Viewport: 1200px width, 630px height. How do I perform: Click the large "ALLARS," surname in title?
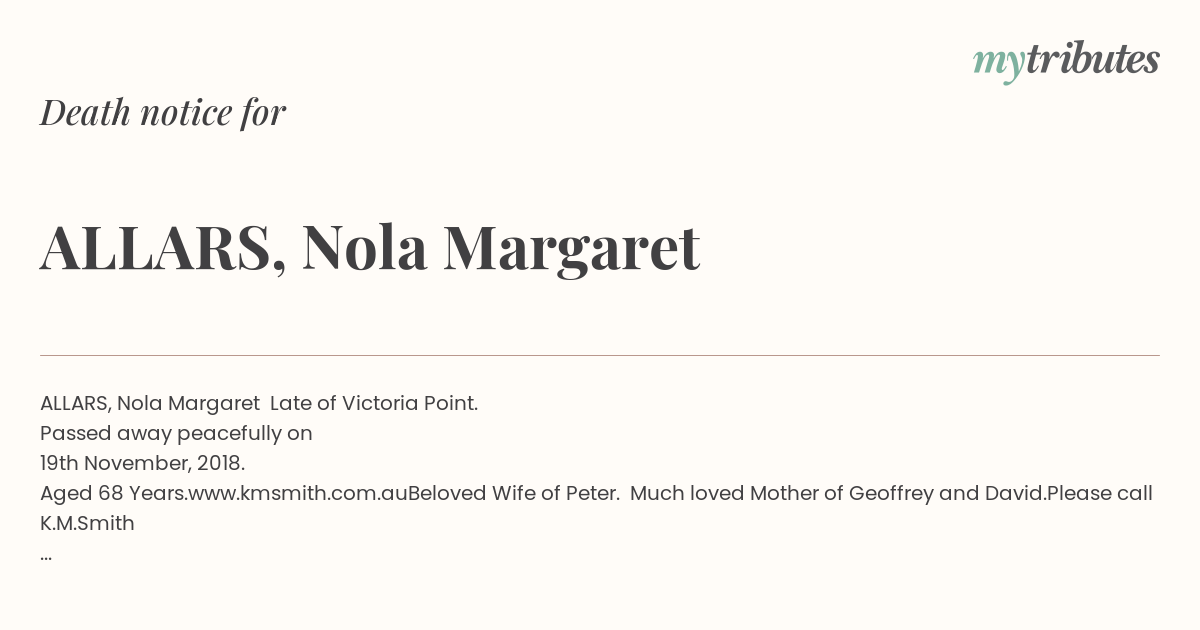(163, 248)
